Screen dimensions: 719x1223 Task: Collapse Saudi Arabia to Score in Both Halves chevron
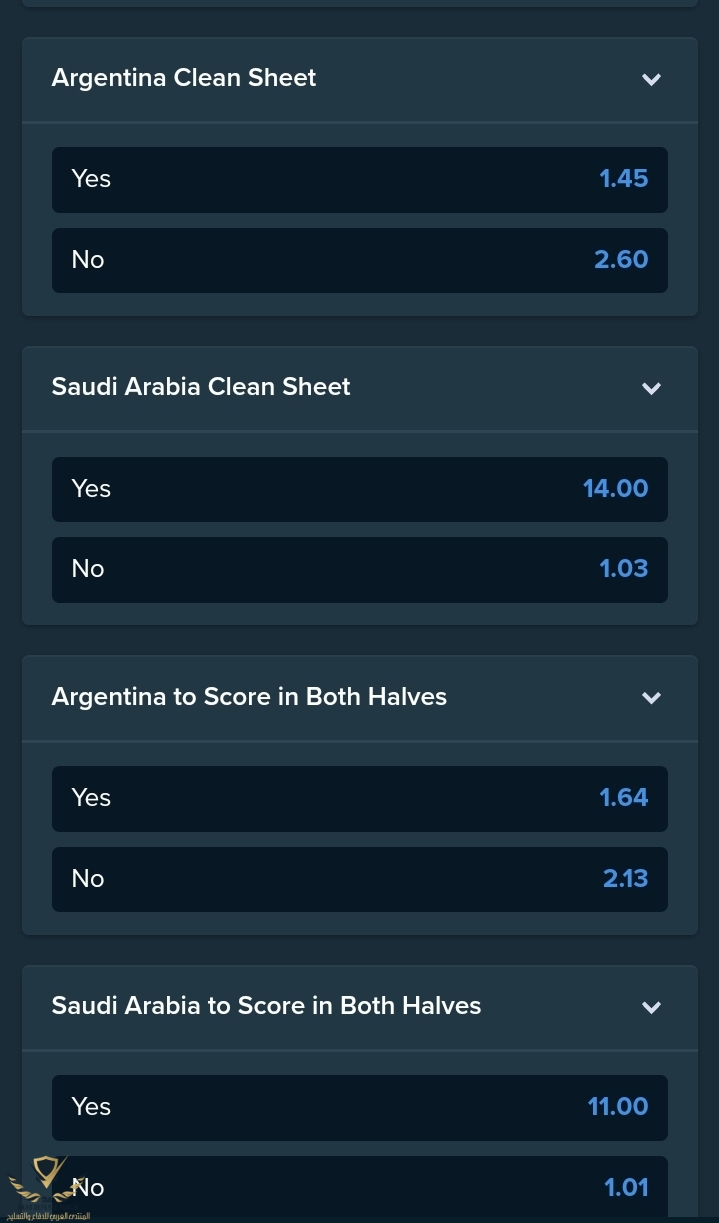click(651, 1007)
